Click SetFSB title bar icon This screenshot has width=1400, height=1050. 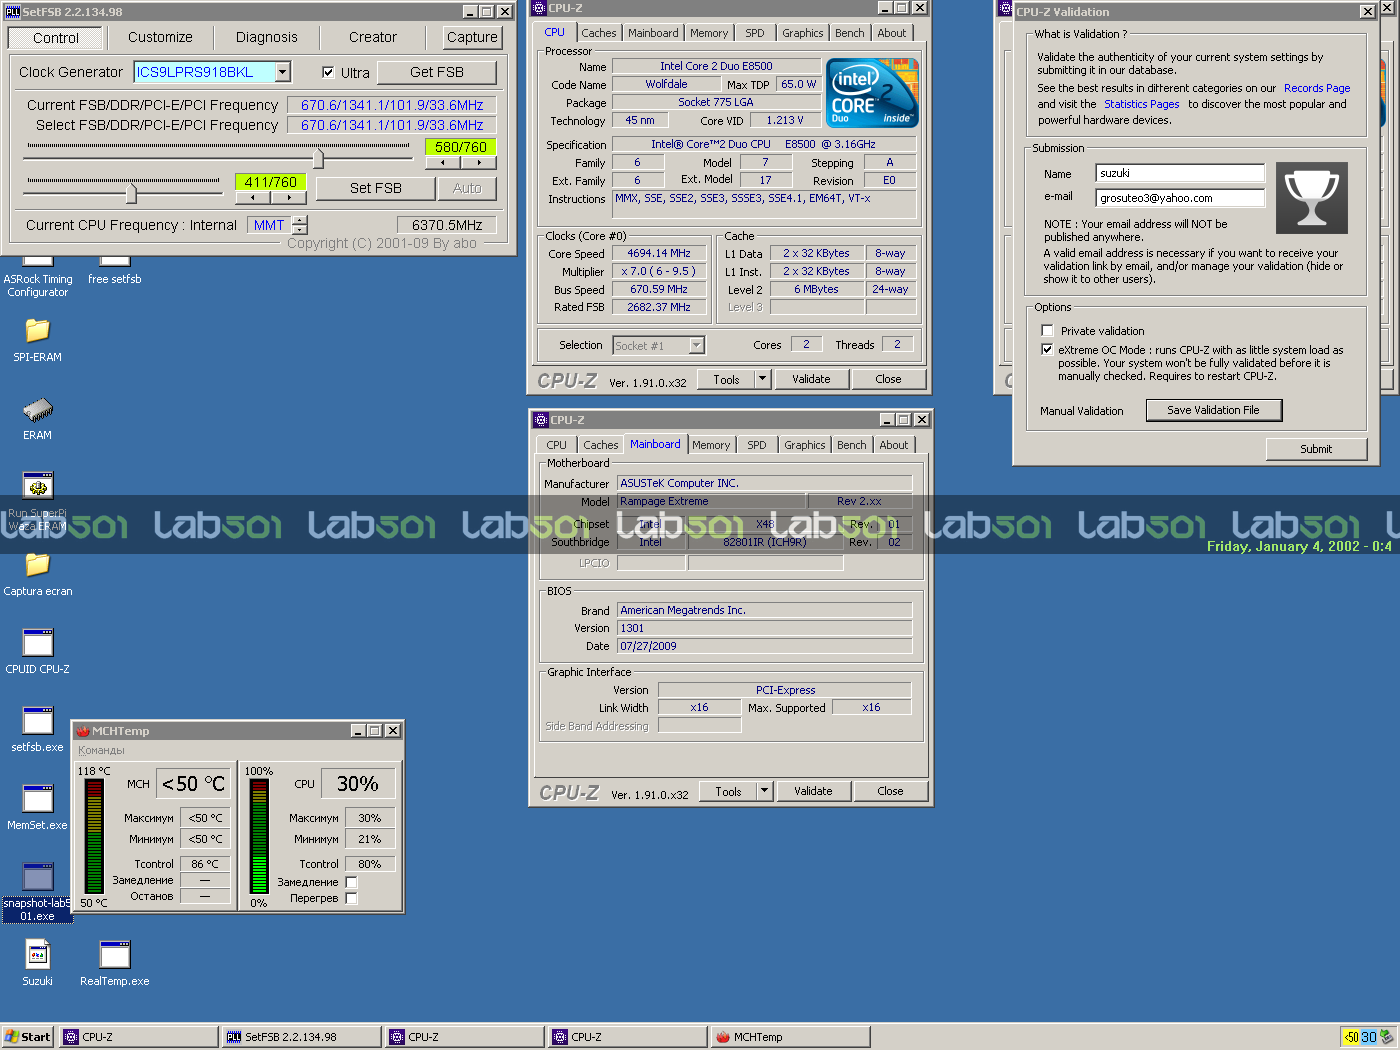pyautogui.click(x=12, y=12)
